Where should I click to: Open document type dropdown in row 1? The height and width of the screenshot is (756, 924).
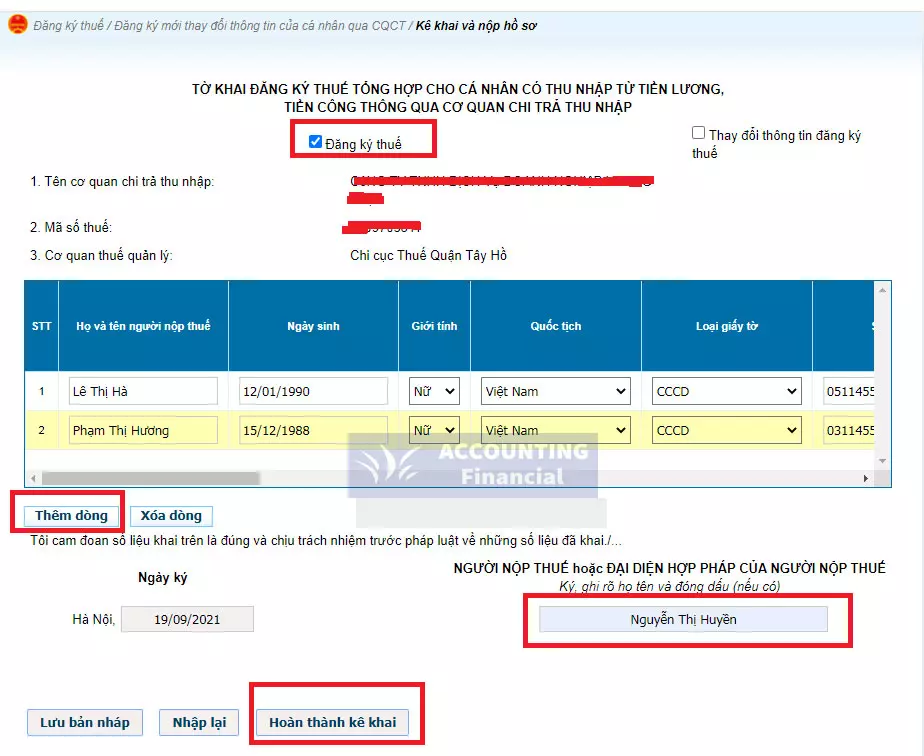point(727,391)
